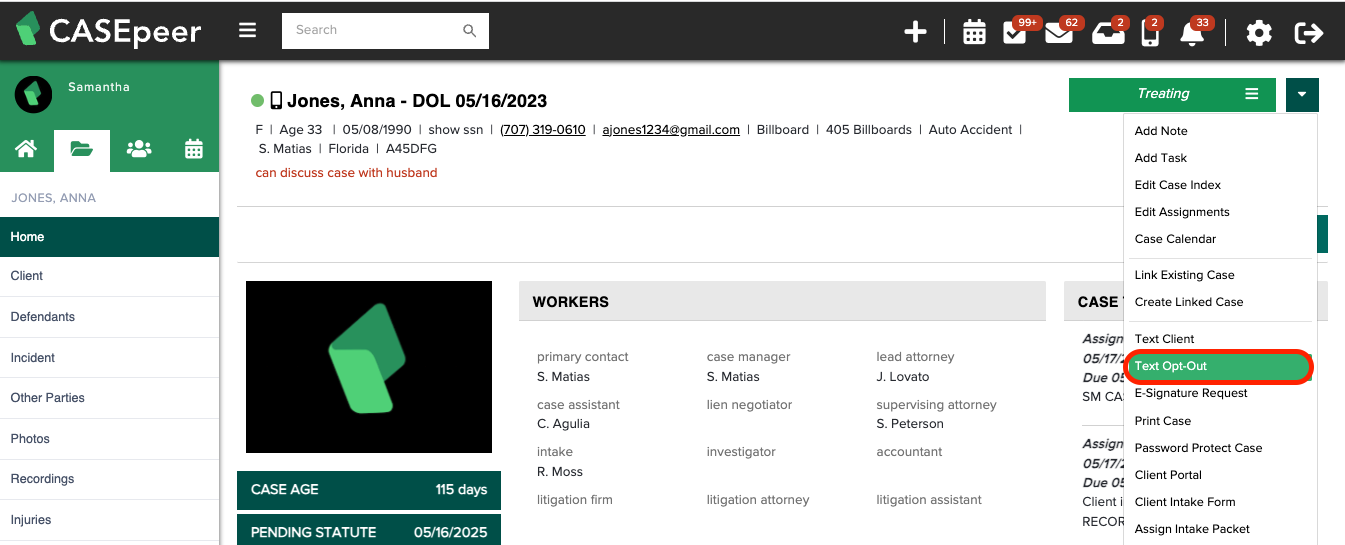Open the sidebar calendar icon tab
The width and height of the screenshot is (1345, 545).
click(194, 149)
